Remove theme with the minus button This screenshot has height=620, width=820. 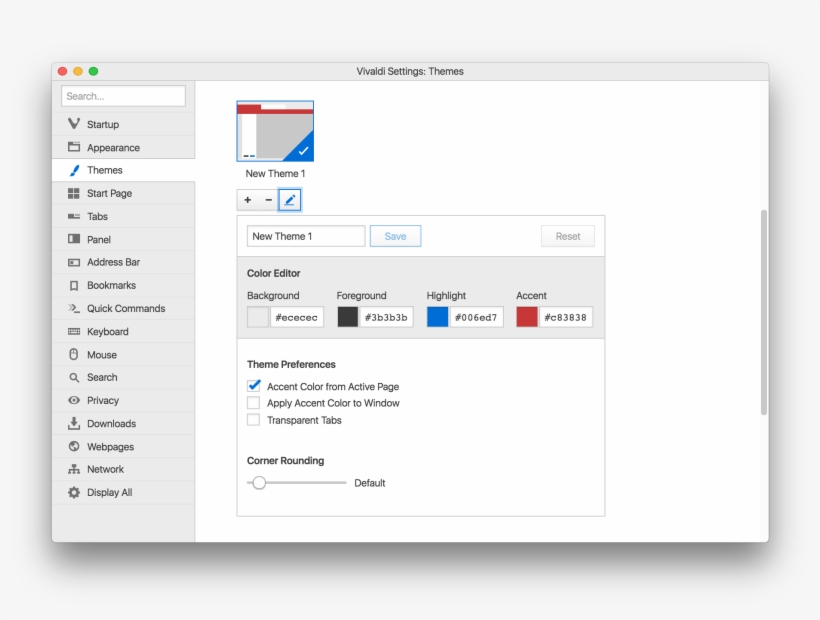coord(268,200)
